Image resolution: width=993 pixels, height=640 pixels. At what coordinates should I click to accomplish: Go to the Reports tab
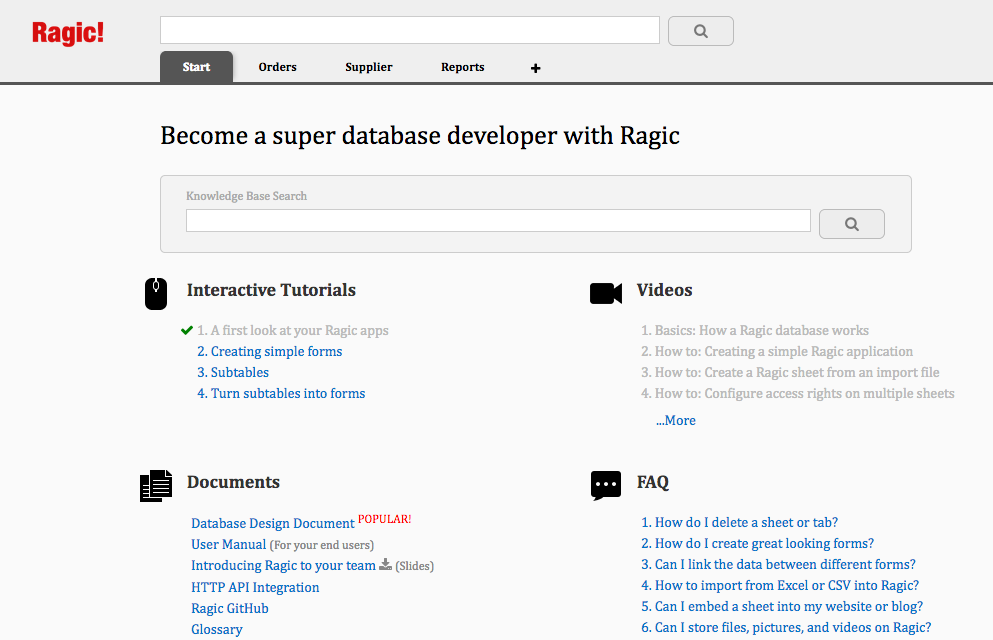[463, 67]
